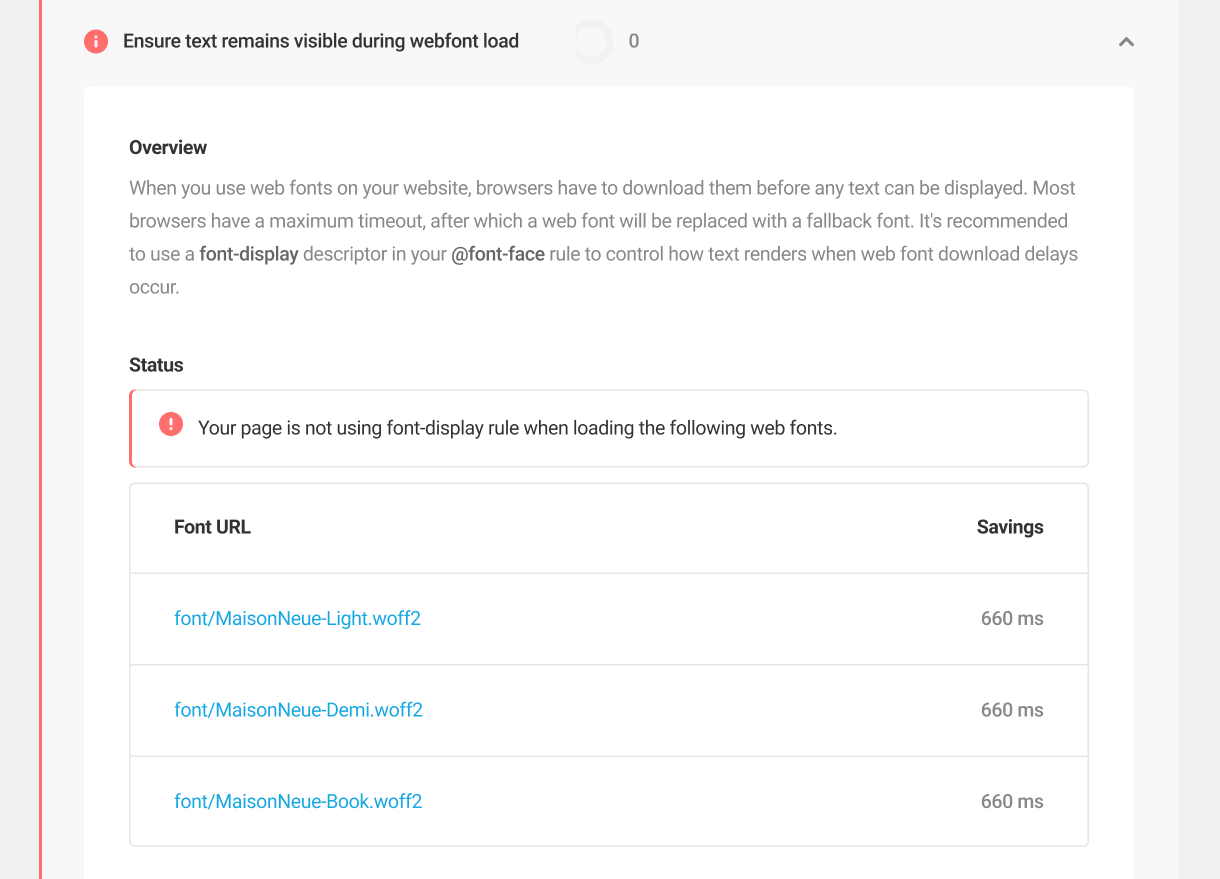Click the 660 ms savings value for MaisonNeue-Book

(x=1012, y=801)
